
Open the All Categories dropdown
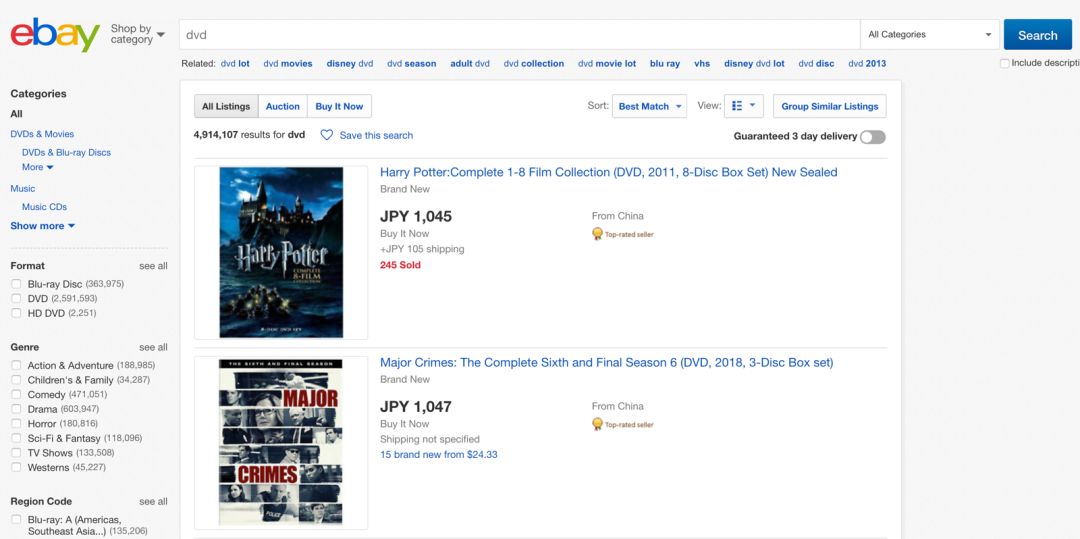point(930,34)
